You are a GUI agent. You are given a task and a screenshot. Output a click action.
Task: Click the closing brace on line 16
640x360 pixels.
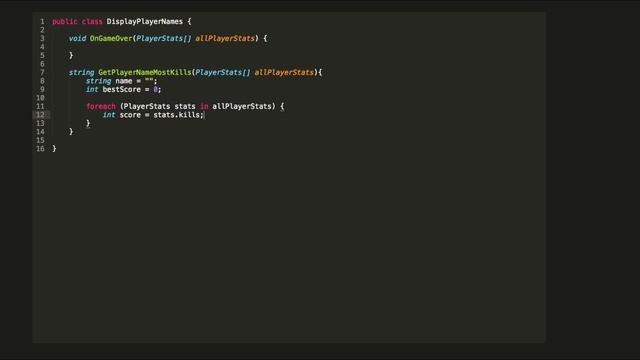click(54, 149)
